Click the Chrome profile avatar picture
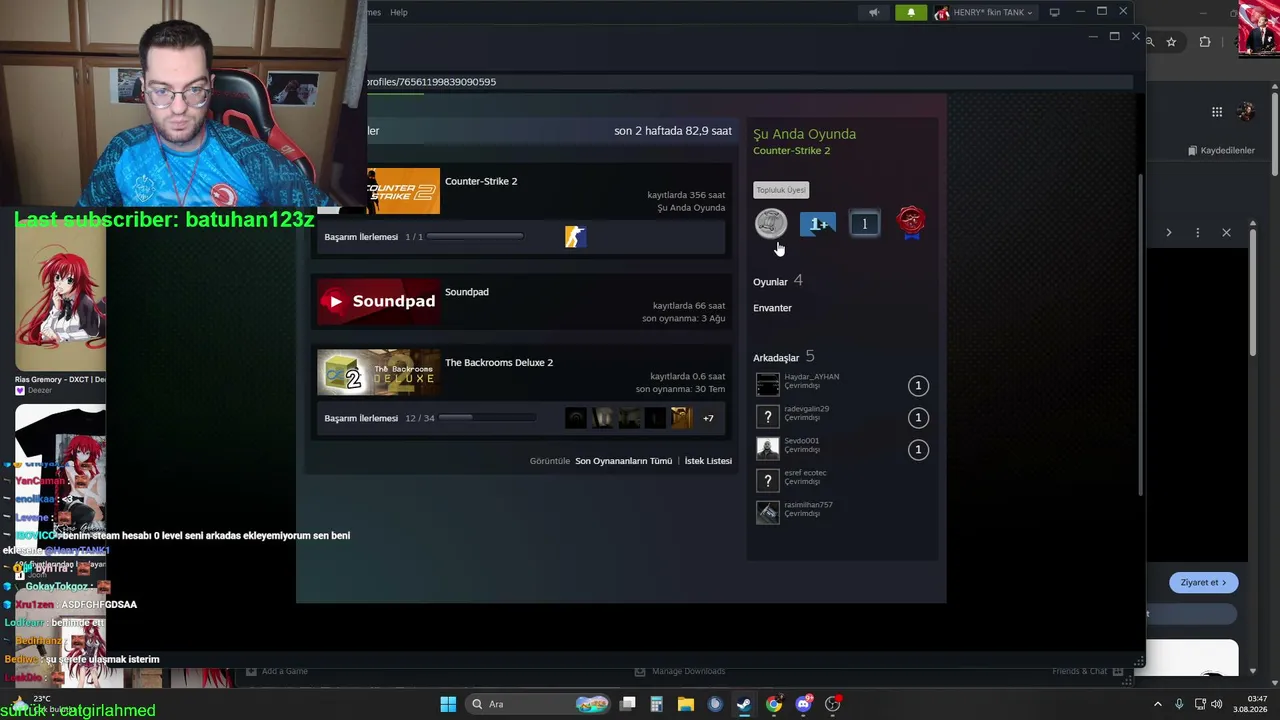 [1246, 112]
